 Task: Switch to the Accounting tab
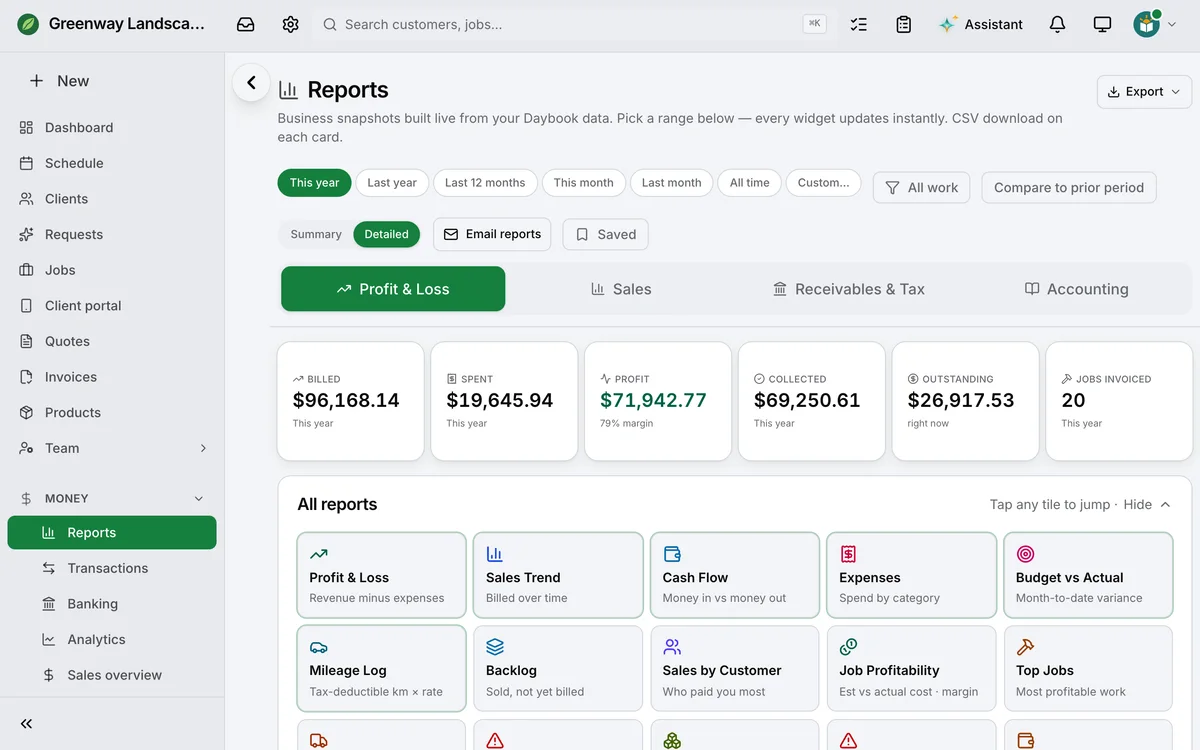coord(1077,289)
